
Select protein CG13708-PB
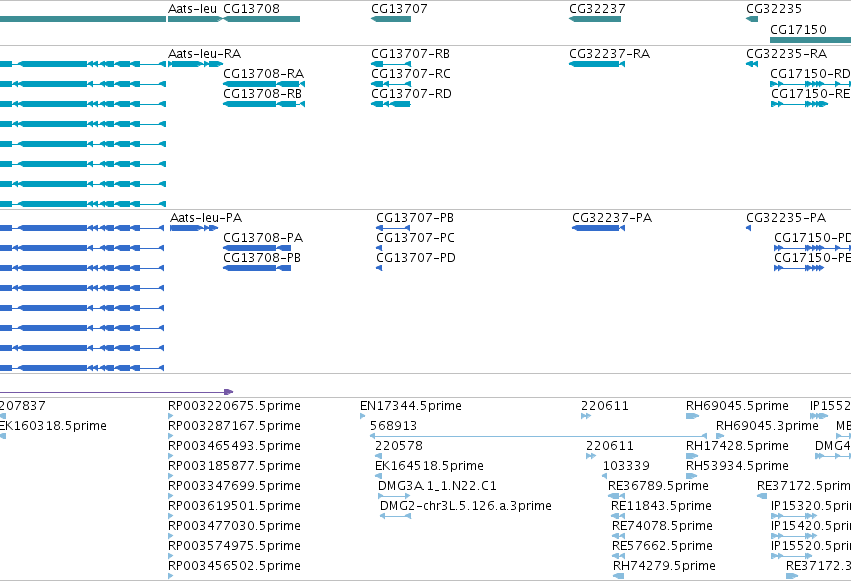(257, 268)
